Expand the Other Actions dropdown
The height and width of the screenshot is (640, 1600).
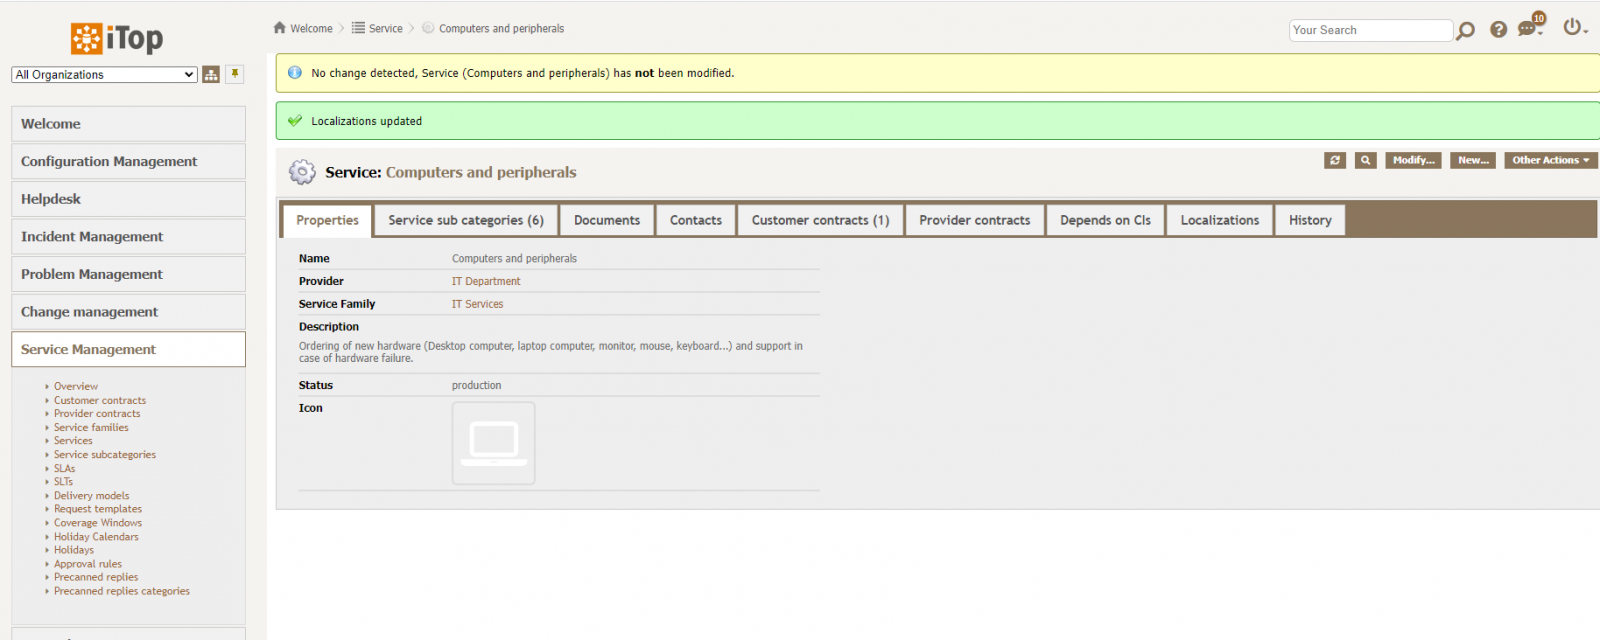click(x=1550, y=160)
